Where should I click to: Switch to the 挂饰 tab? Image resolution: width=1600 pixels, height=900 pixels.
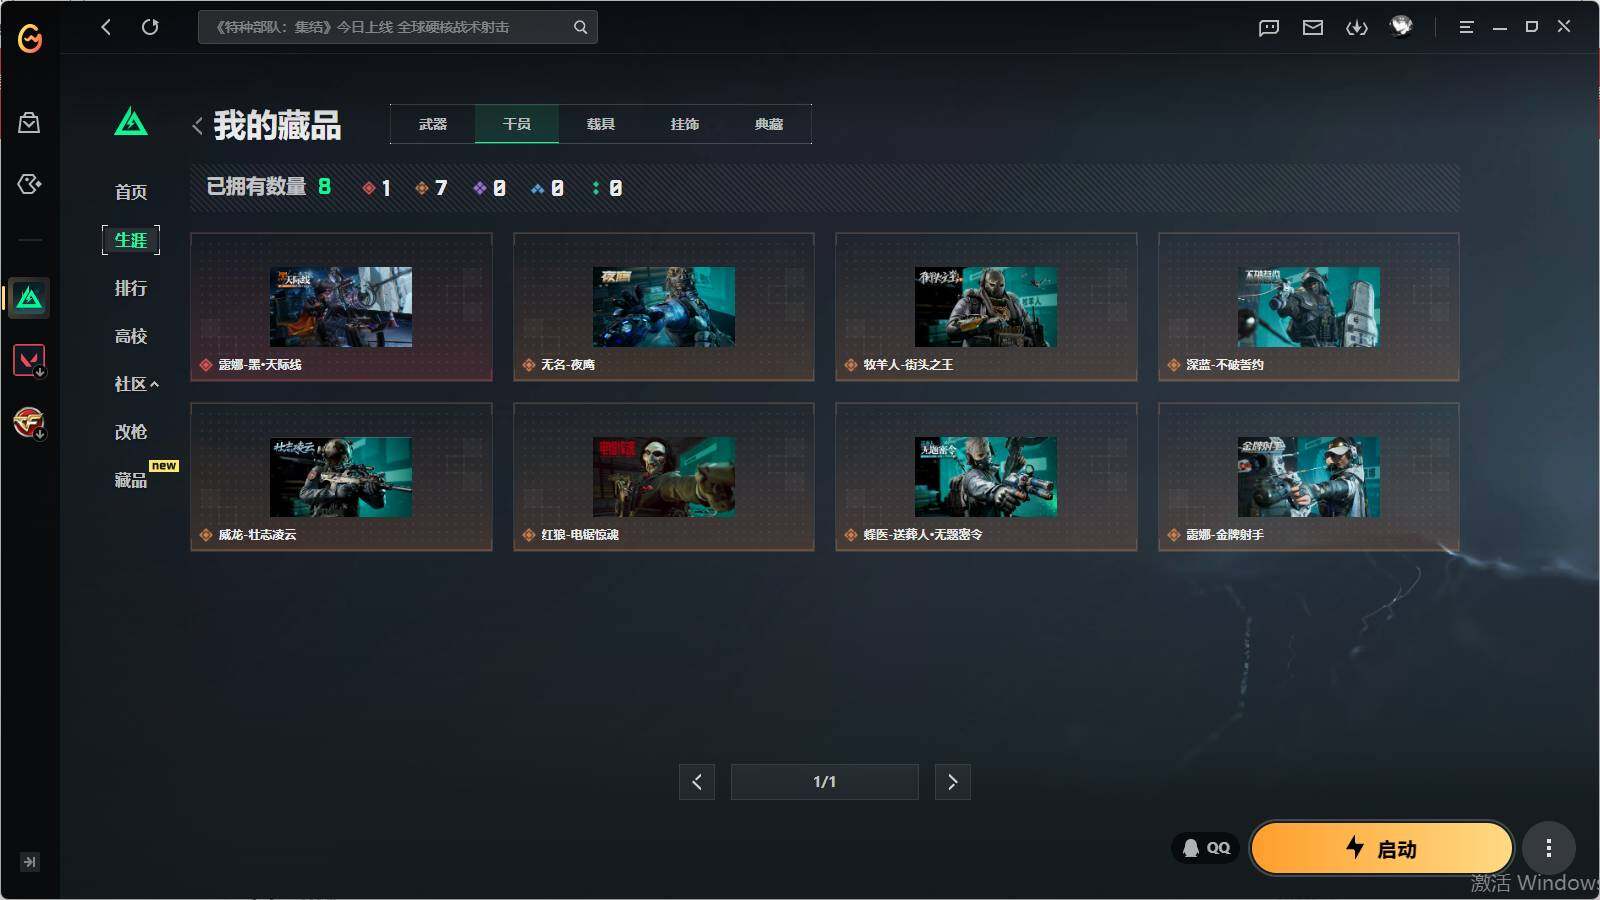[x=685, y=124]
